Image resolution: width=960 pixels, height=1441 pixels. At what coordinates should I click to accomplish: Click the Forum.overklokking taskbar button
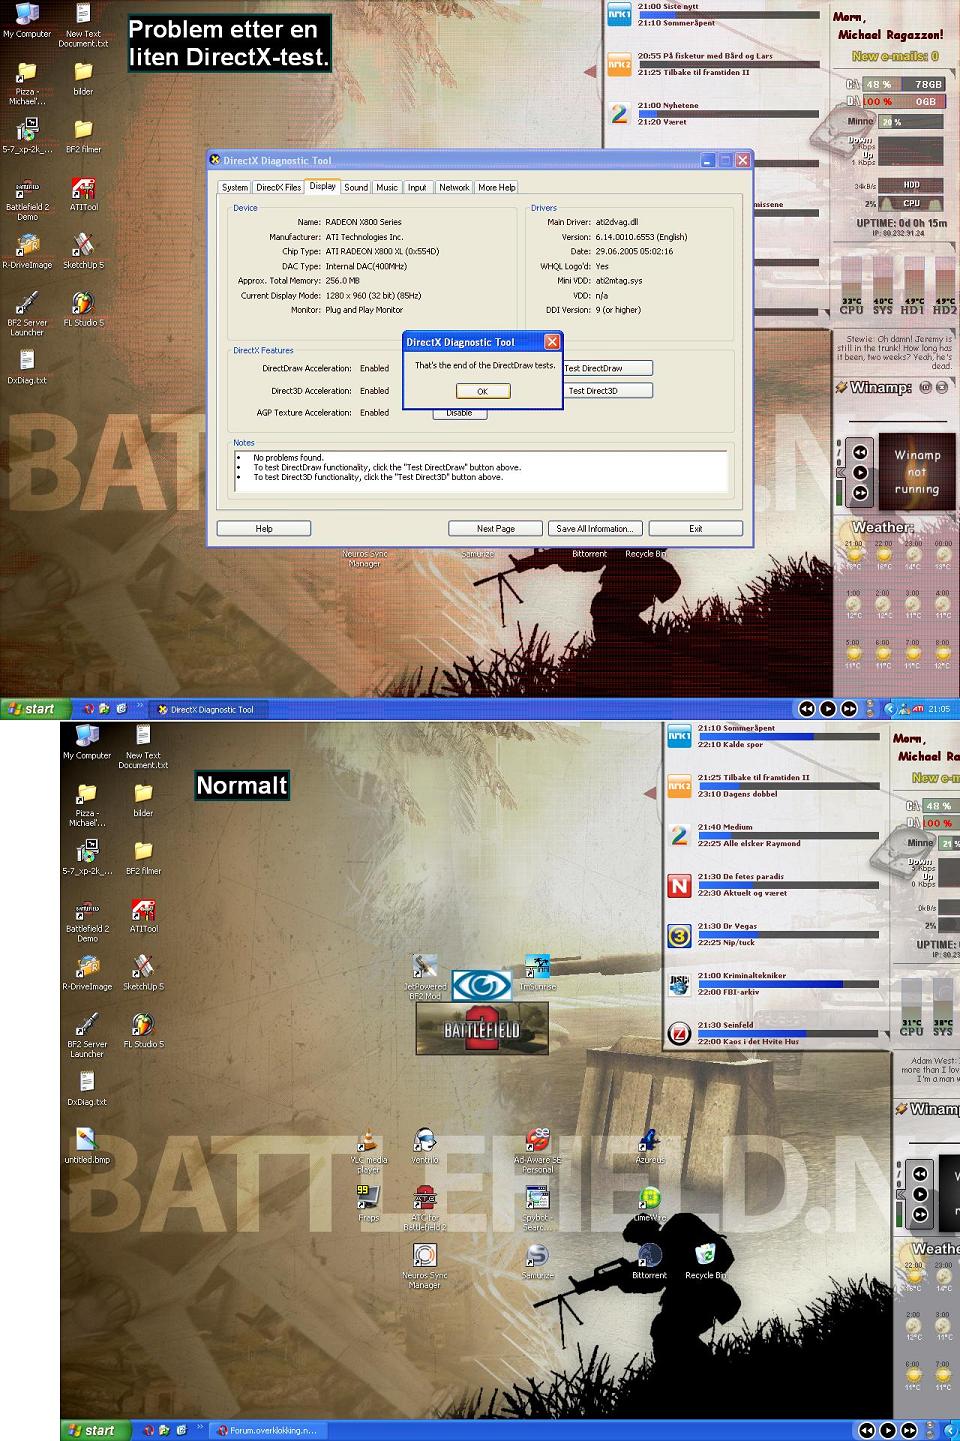tap(266, 1430)
